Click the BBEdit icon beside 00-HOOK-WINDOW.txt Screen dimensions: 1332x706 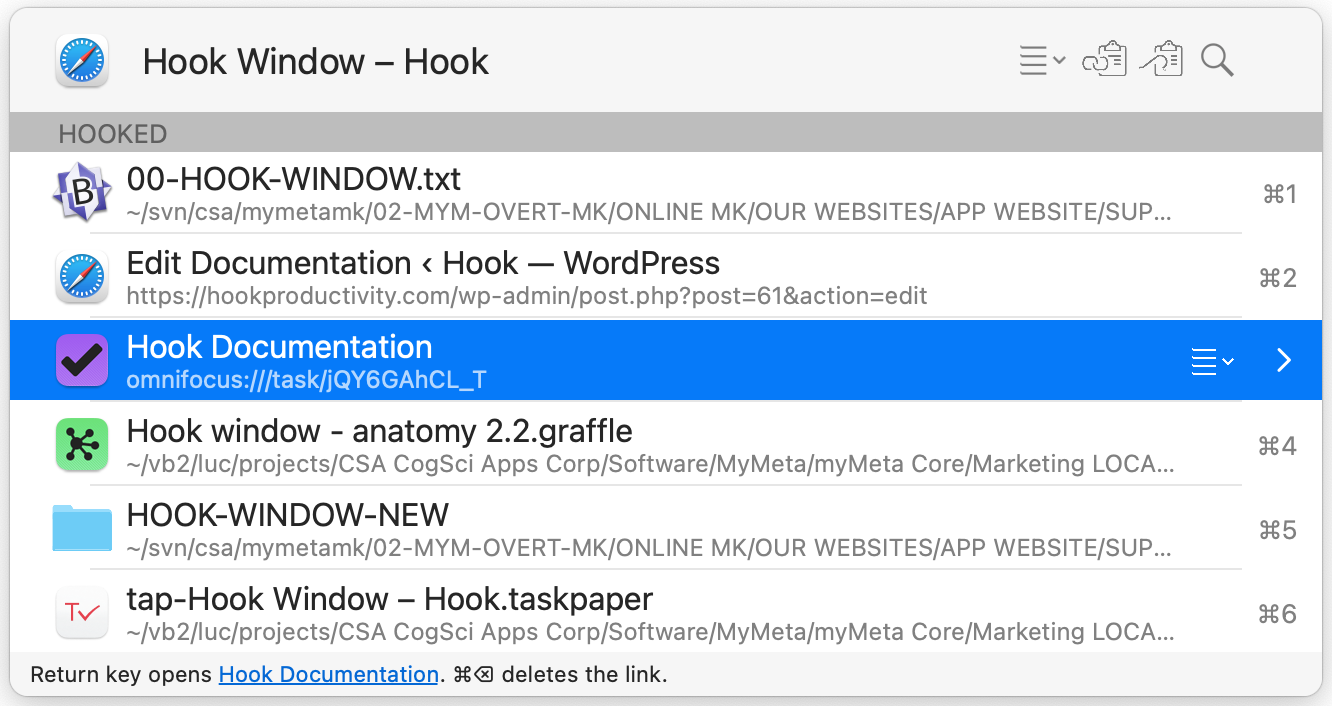(x=82, y=192)
